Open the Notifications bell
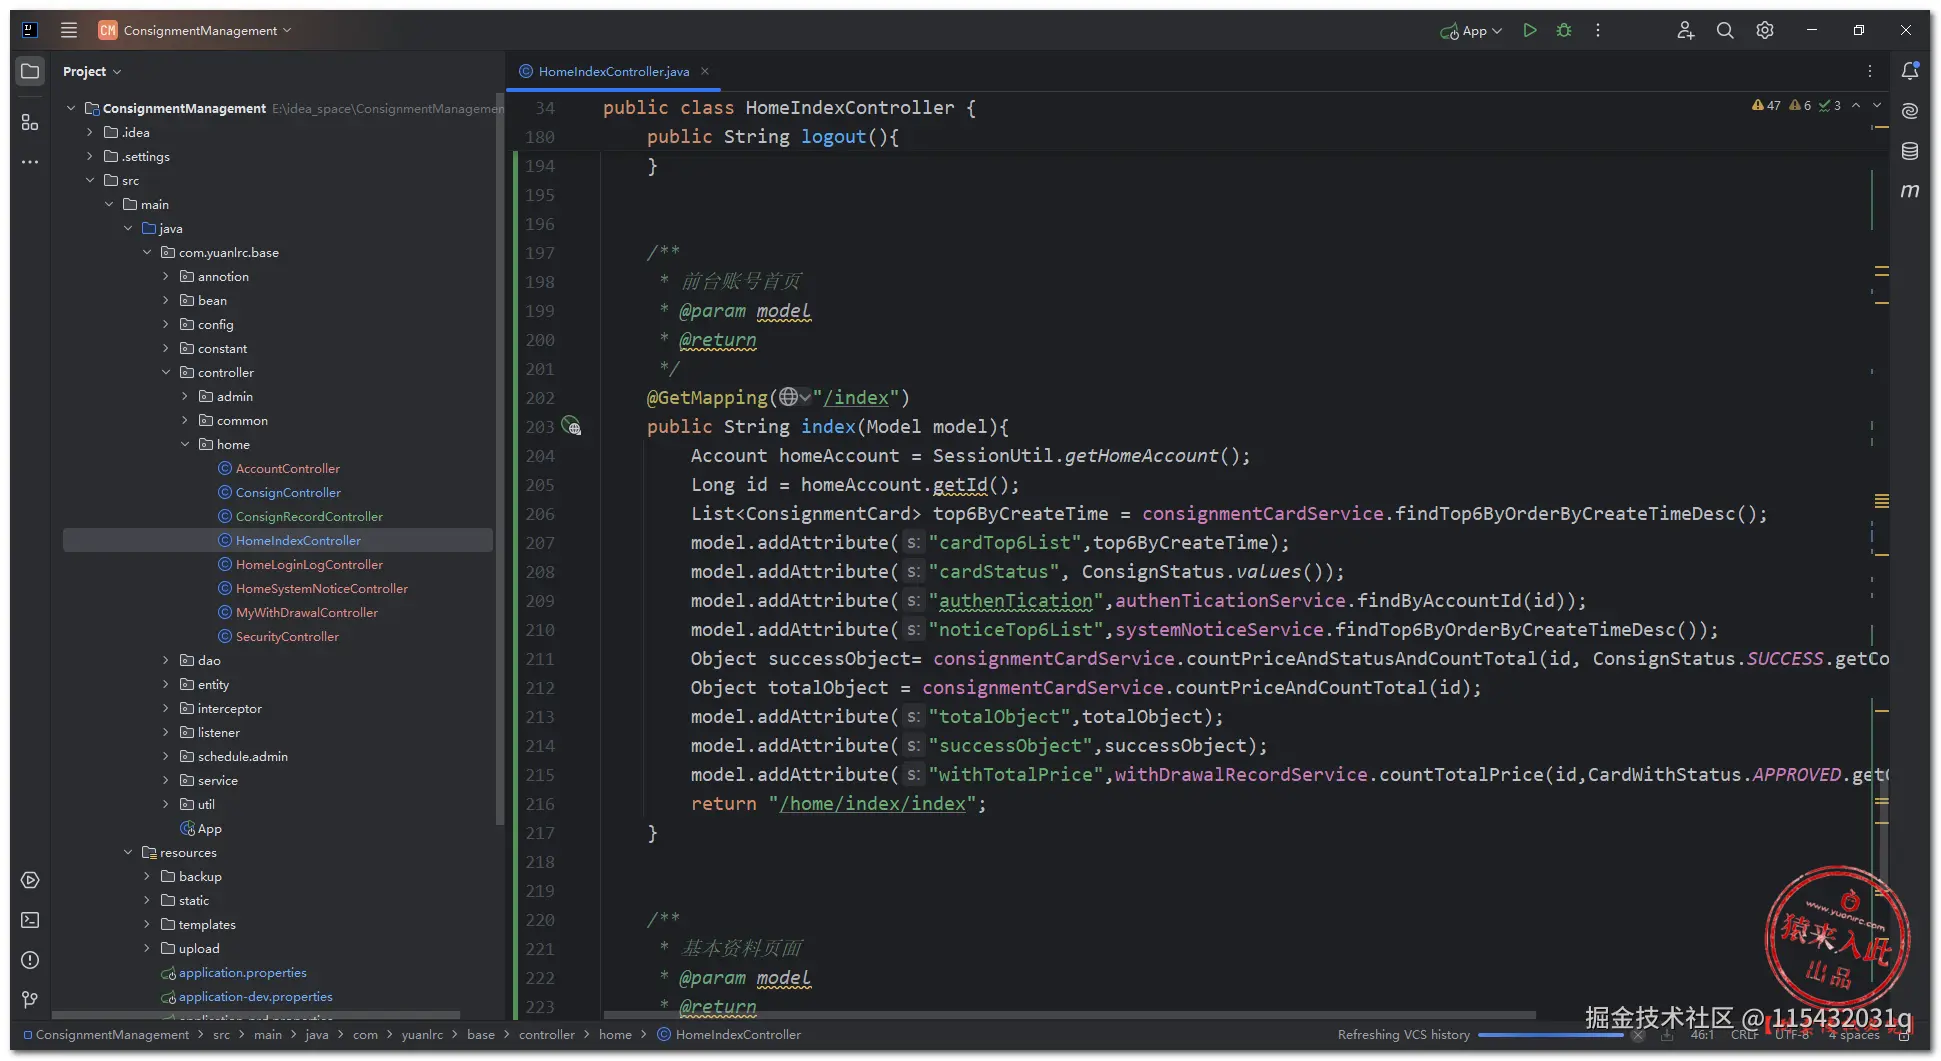 (x=1910, y=71)
